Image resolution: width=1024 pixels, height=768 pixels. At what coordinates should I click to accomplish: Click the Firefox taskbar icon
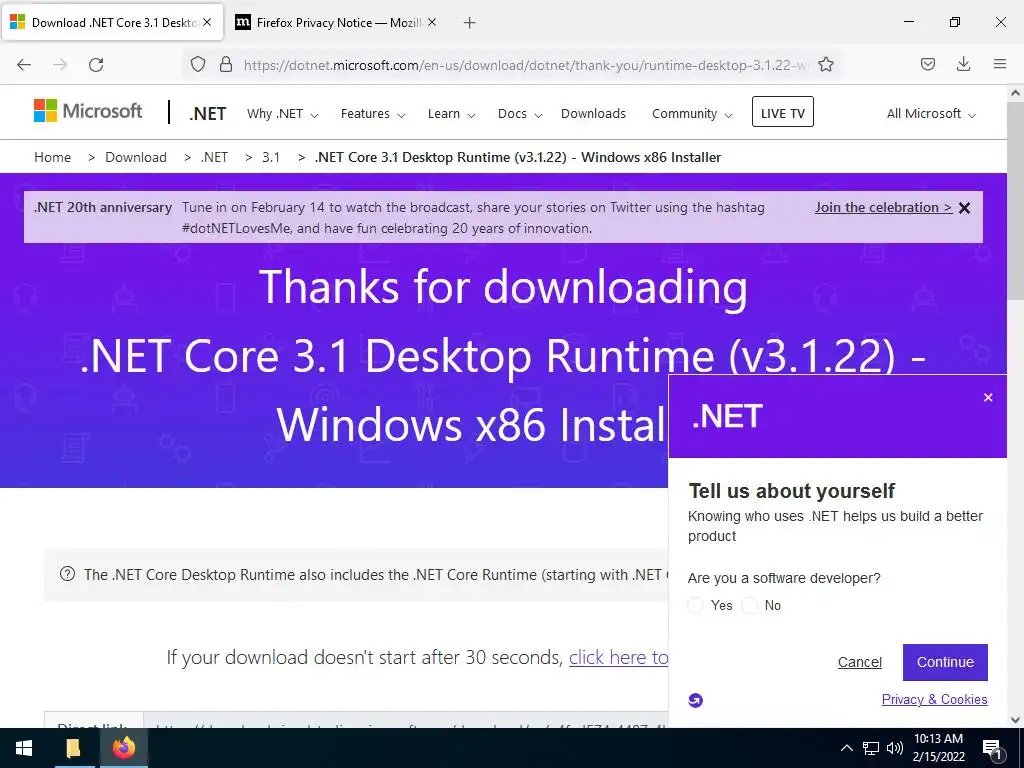coord(123,748)
